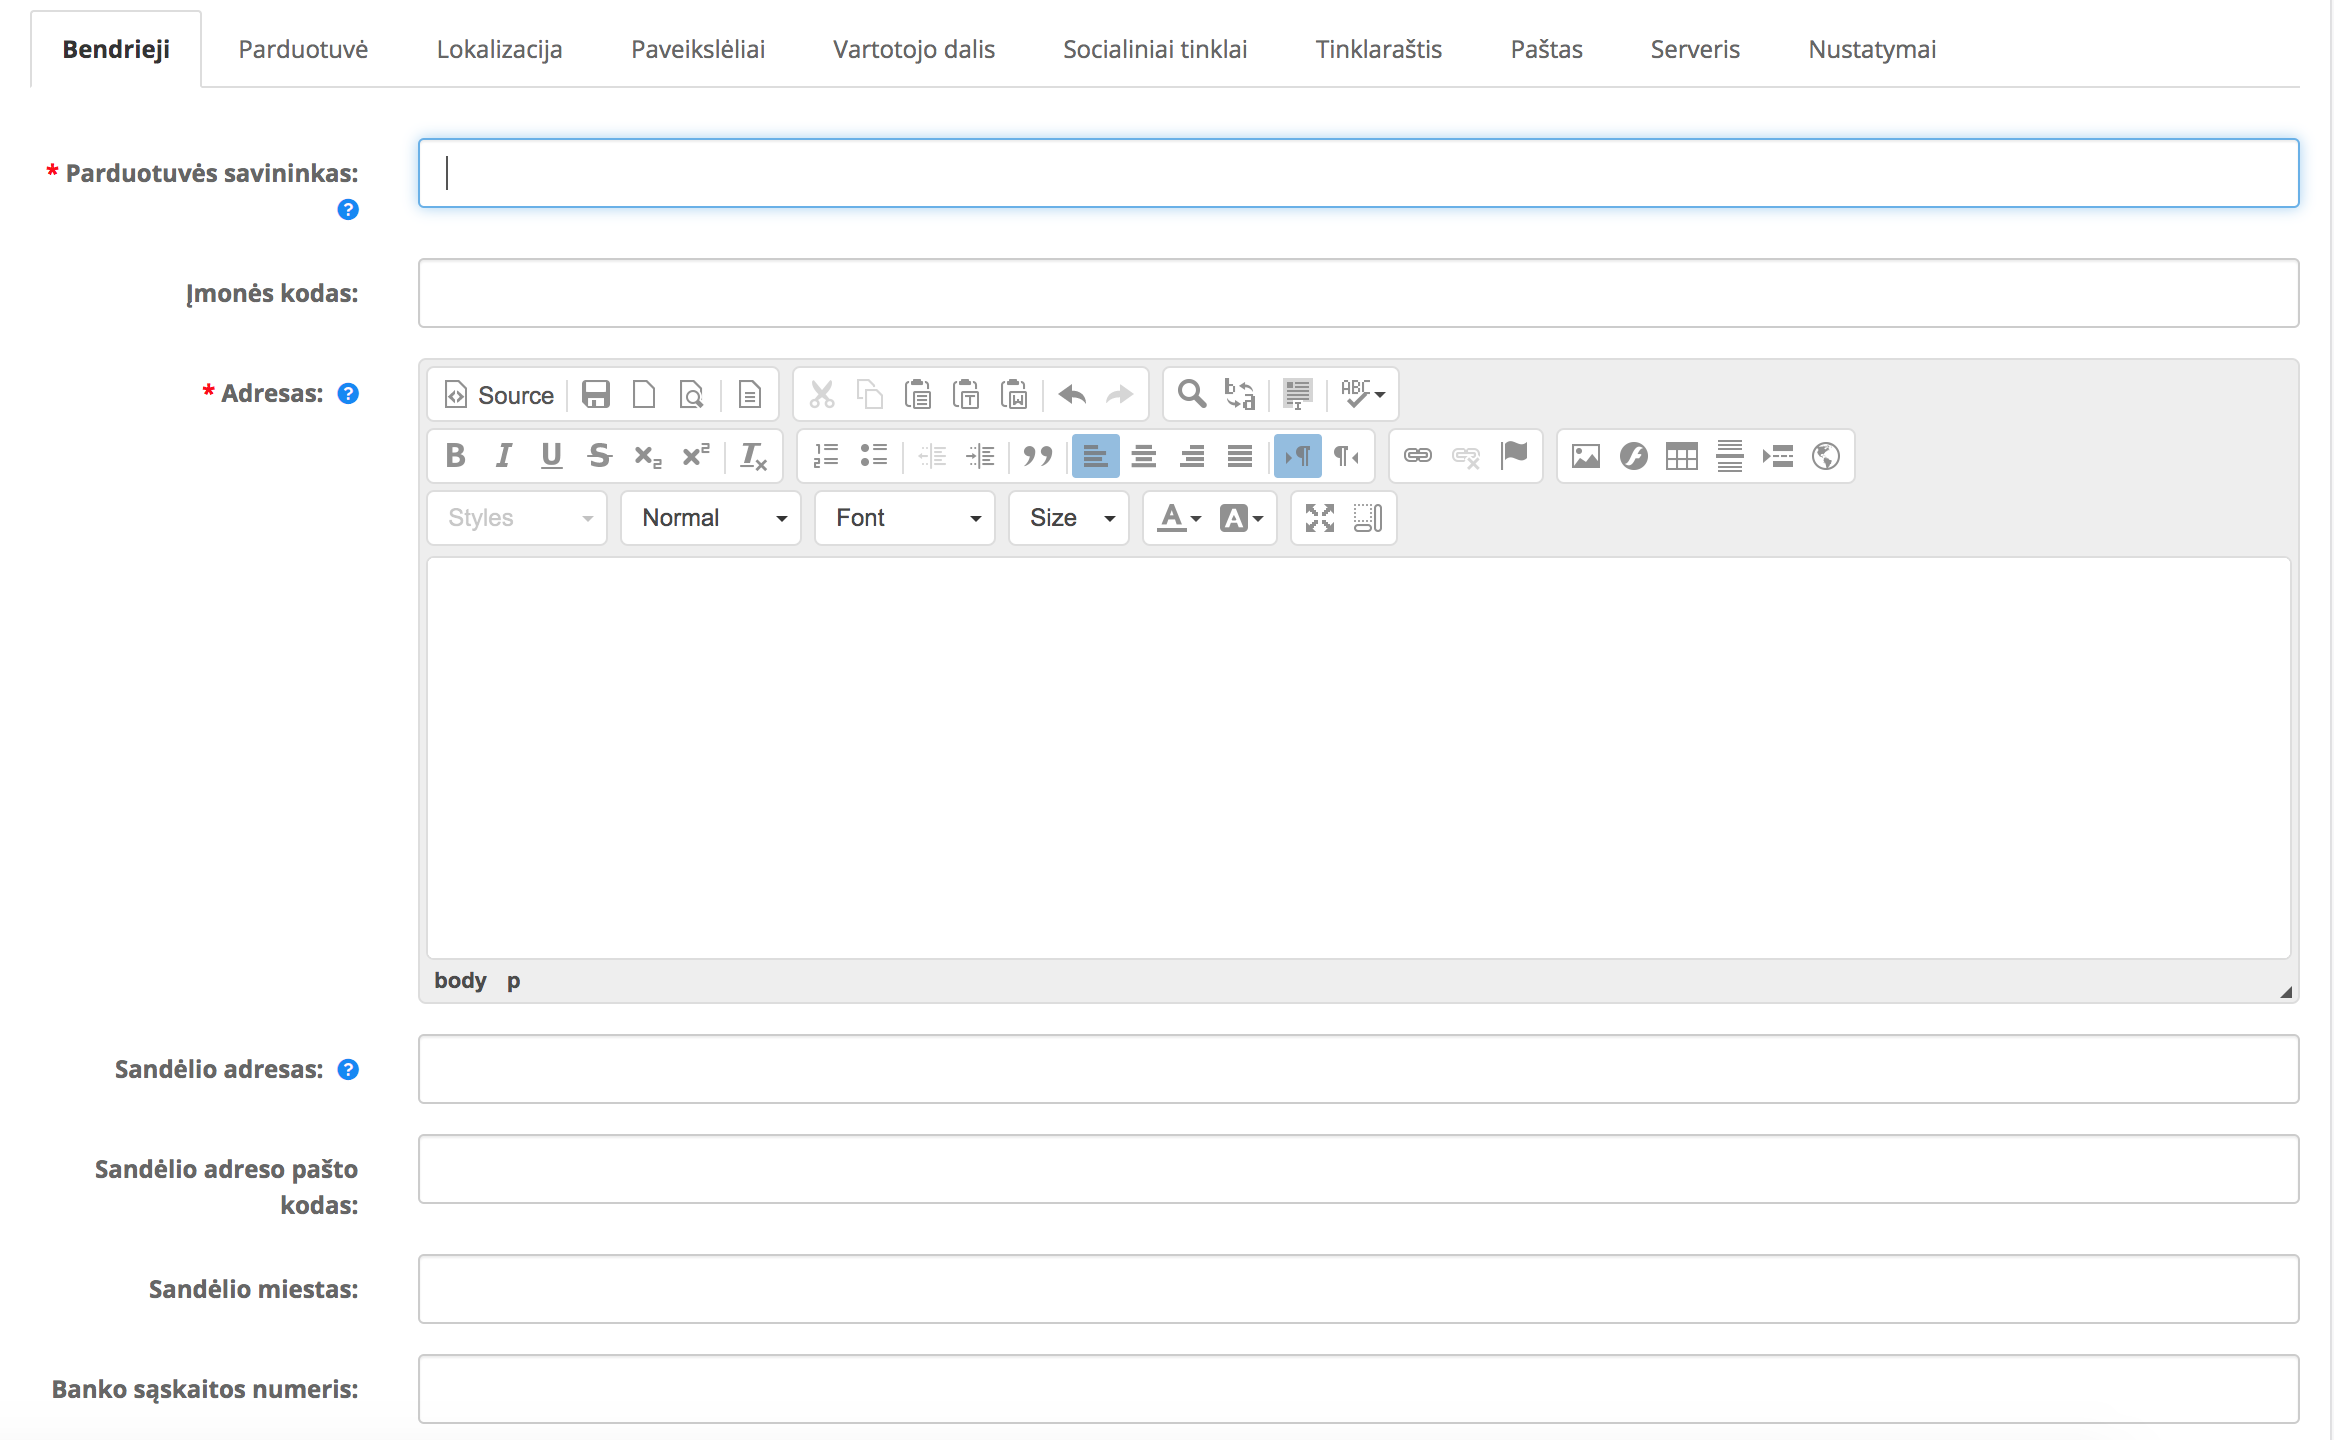
Task: Click the insert Link icon
Action: coord(1418,457)
